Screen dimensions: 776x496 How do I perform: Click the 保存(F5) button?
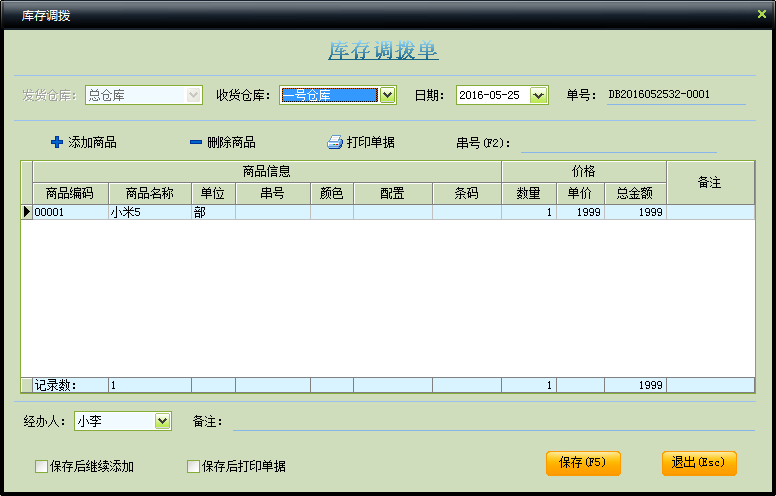click(x=583, y=463)
